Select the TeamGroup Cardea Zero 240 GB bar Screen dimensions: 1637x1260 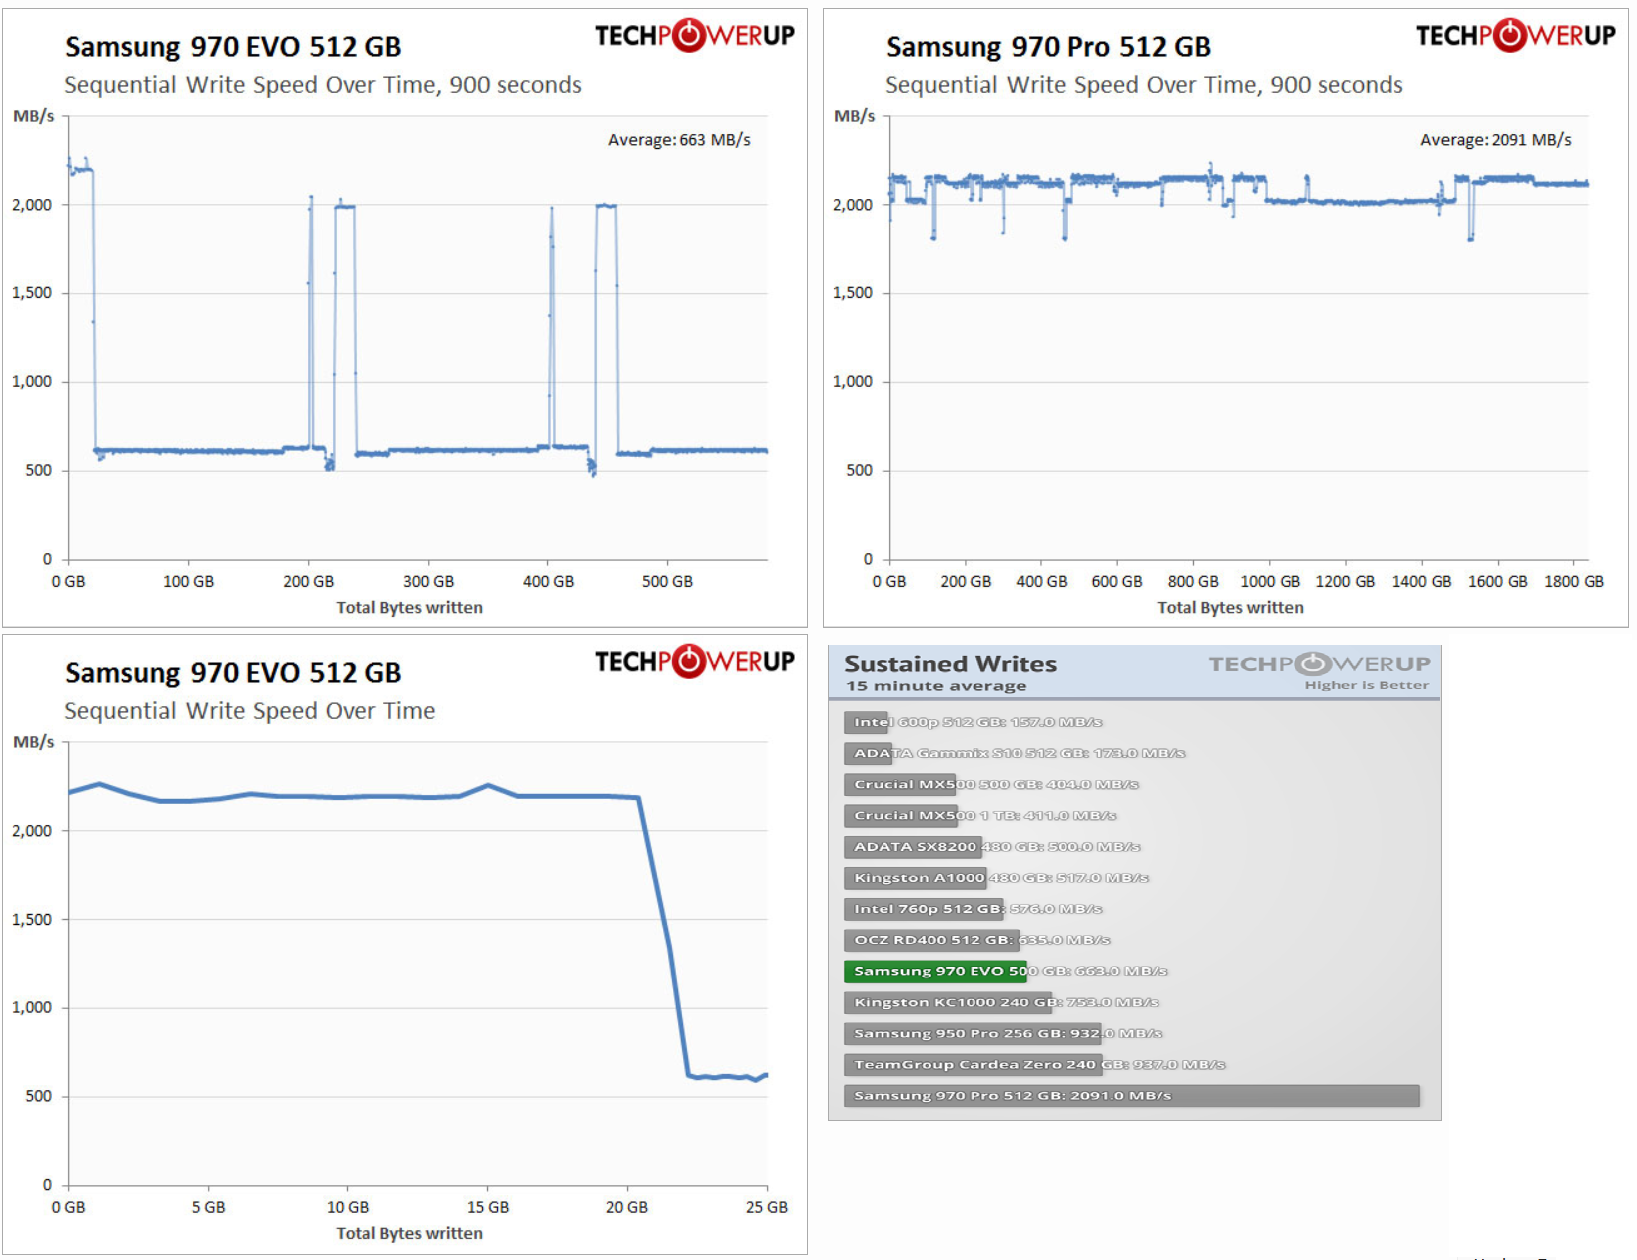point(973,1064)
